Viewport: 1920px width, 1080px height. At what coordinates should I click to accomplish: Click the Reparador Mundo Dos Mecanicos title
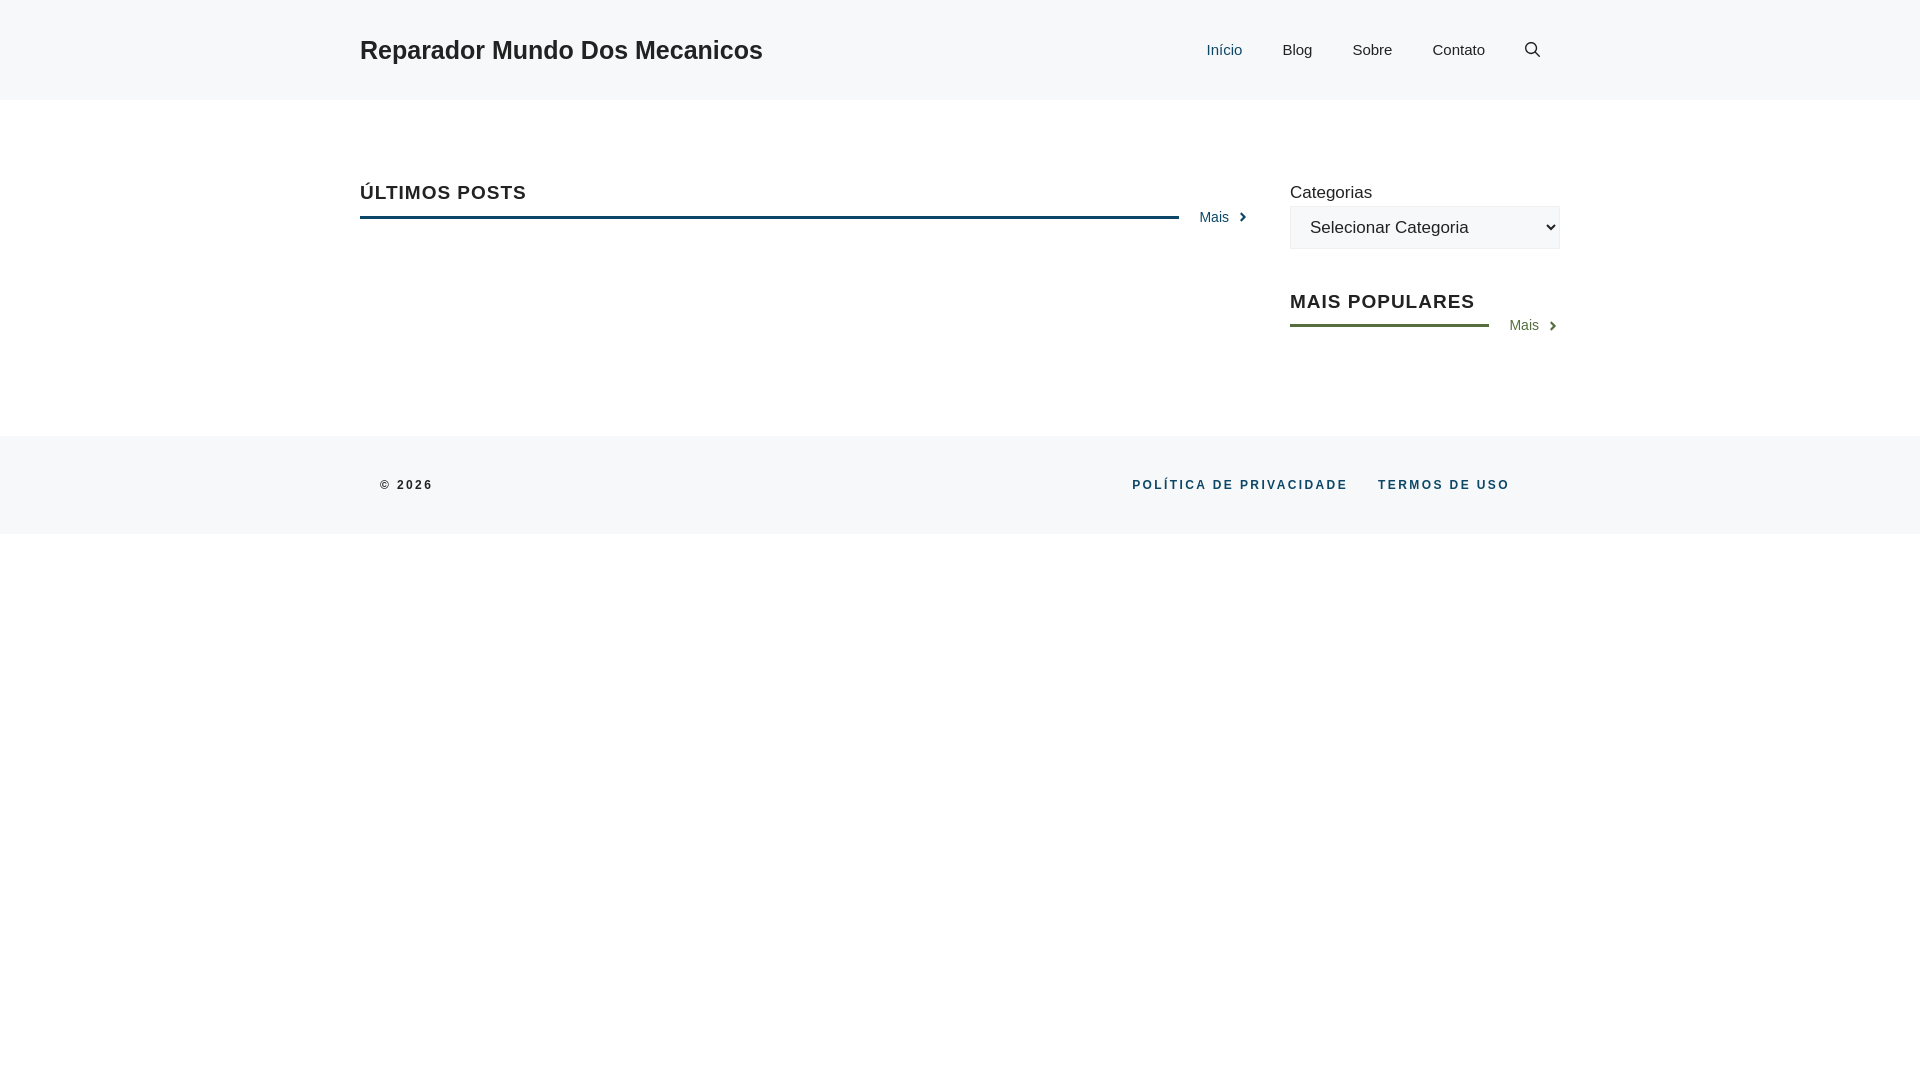[561, 50]
